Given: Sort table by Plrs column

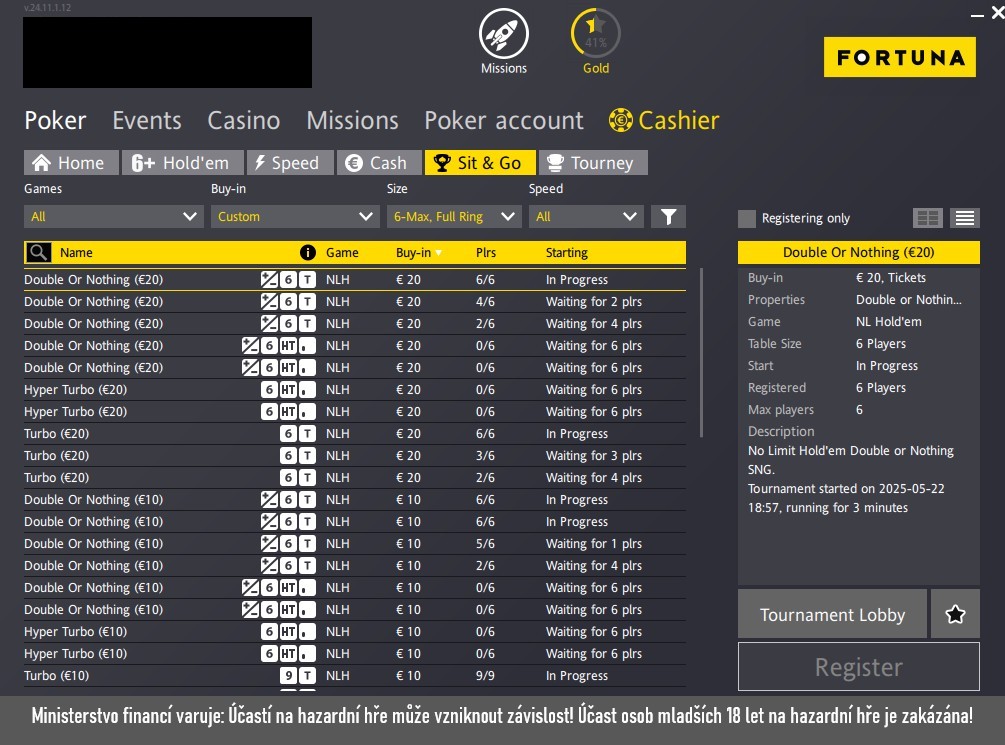Looking at the screenshot, I should pos(486,253).
